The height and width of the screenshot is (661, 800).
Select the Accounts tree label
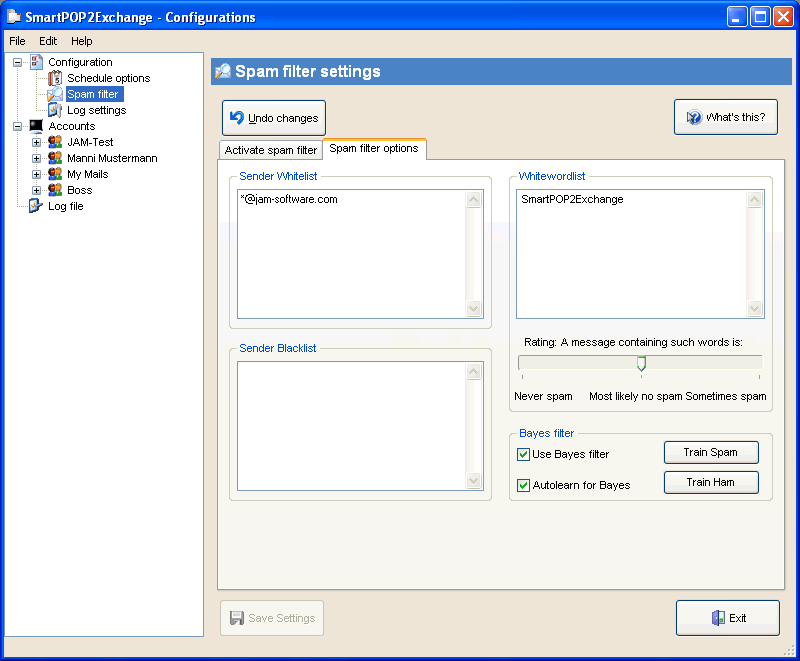(x=72, y=126)
